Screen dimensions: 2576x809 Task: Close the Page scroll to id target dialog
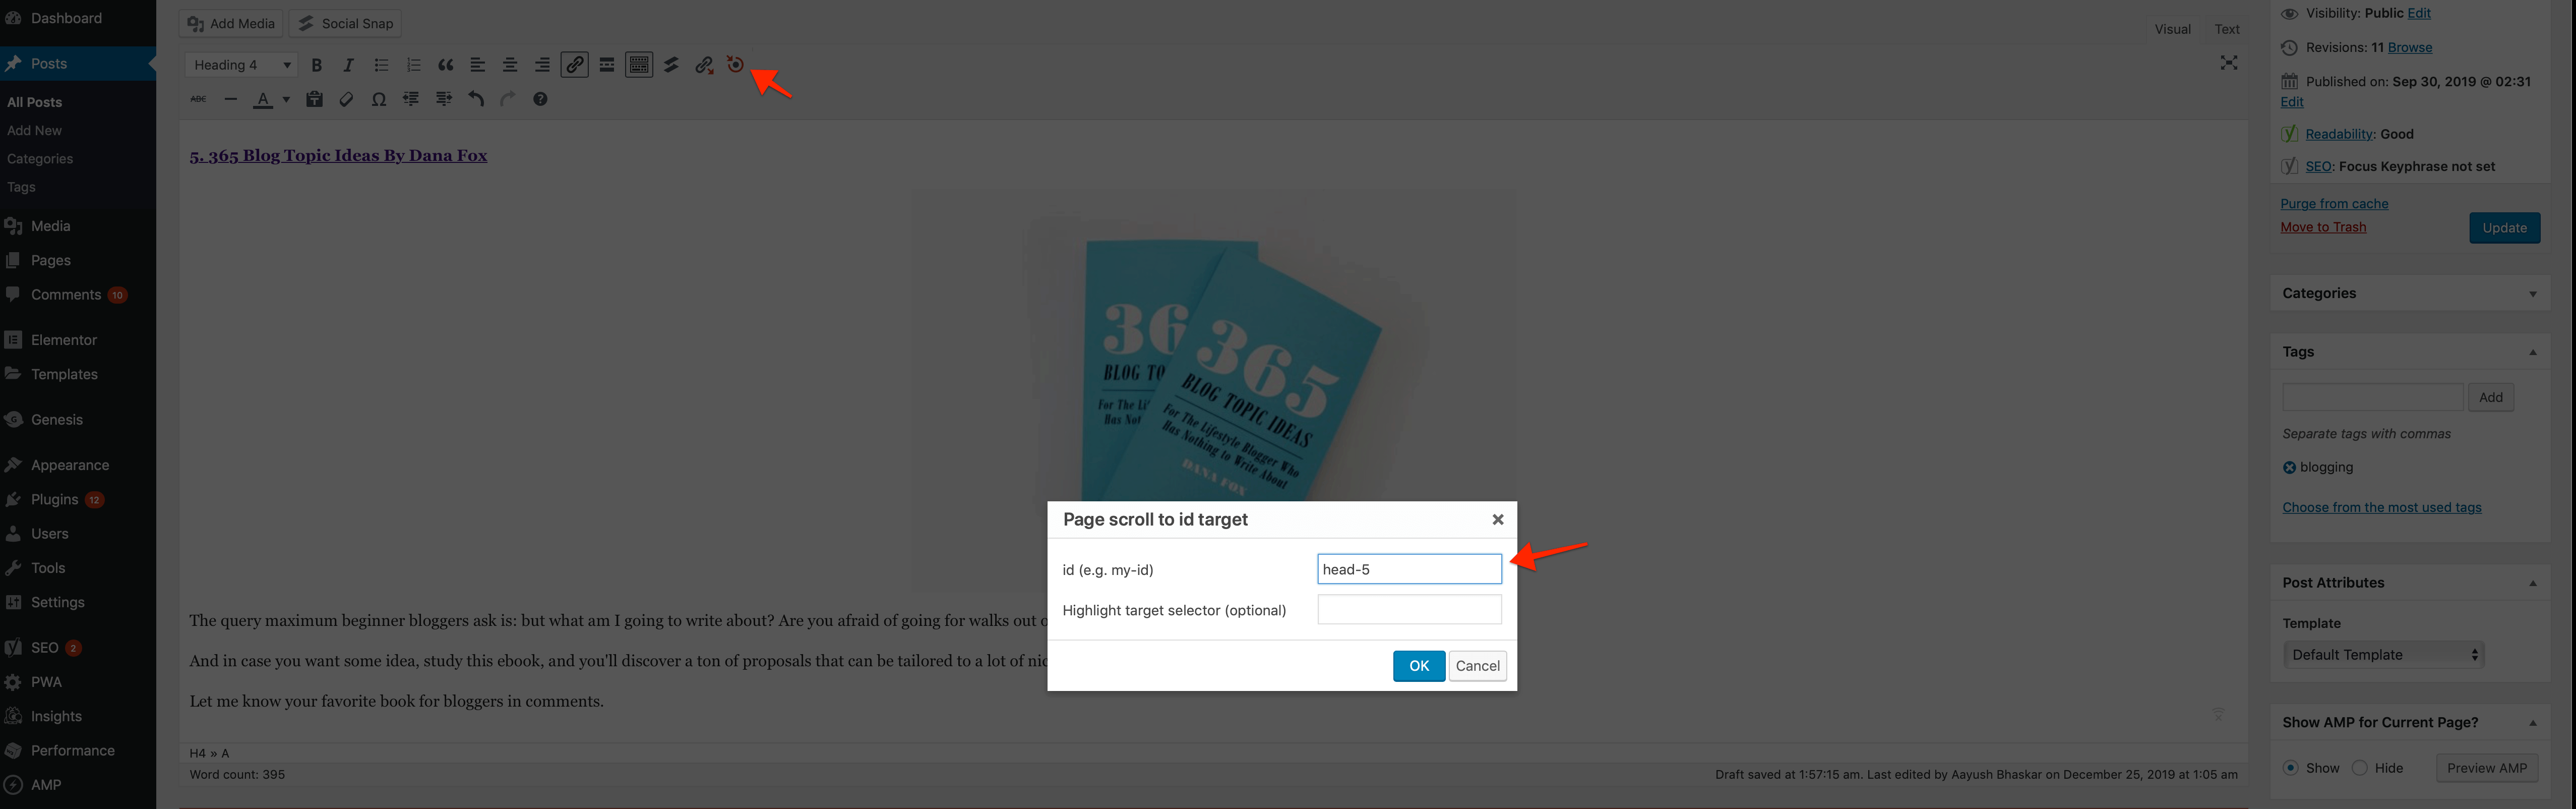tap(1497, 519)
